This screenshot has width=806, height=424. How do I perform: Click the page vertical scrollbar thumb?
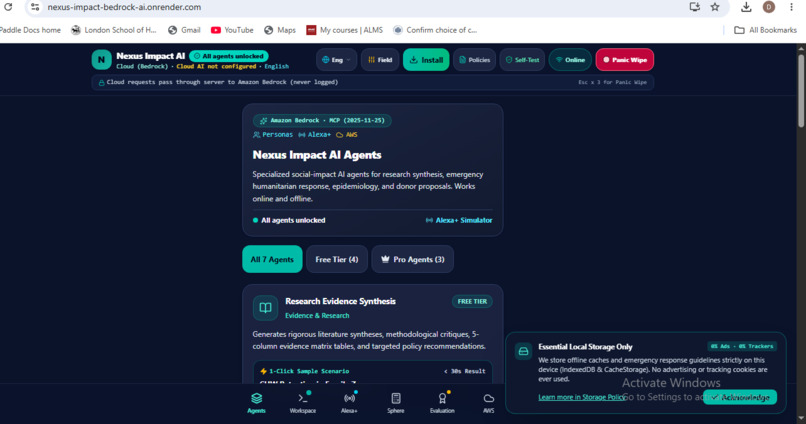[x=801, y=90]
